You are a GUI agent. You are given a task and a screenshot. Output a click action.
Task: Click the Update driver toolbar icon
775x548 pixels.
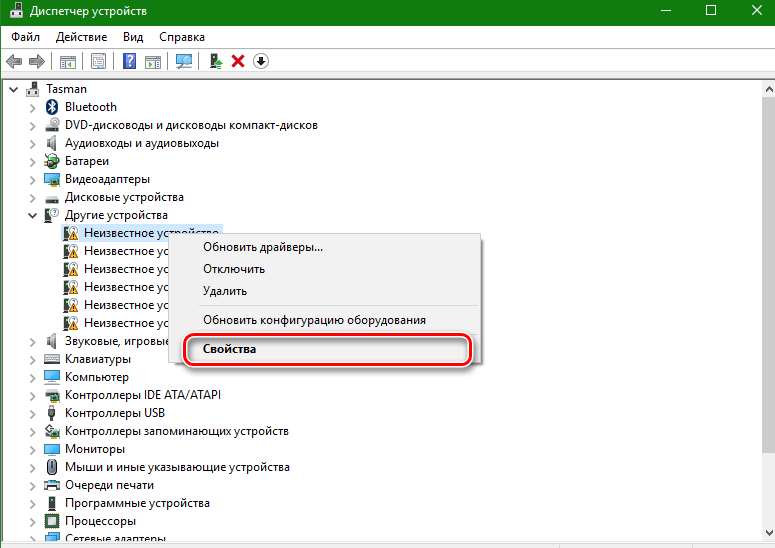[215, 61]
